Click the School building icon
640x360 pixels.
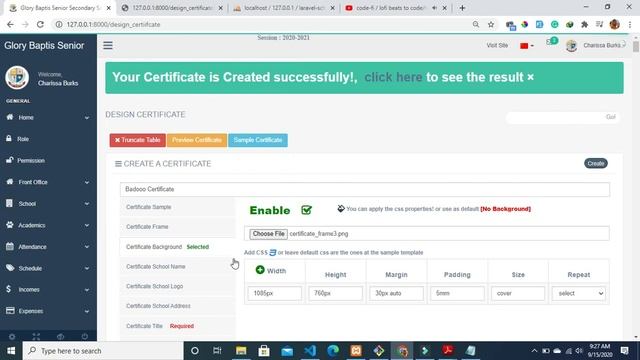[x=9, y=203]
